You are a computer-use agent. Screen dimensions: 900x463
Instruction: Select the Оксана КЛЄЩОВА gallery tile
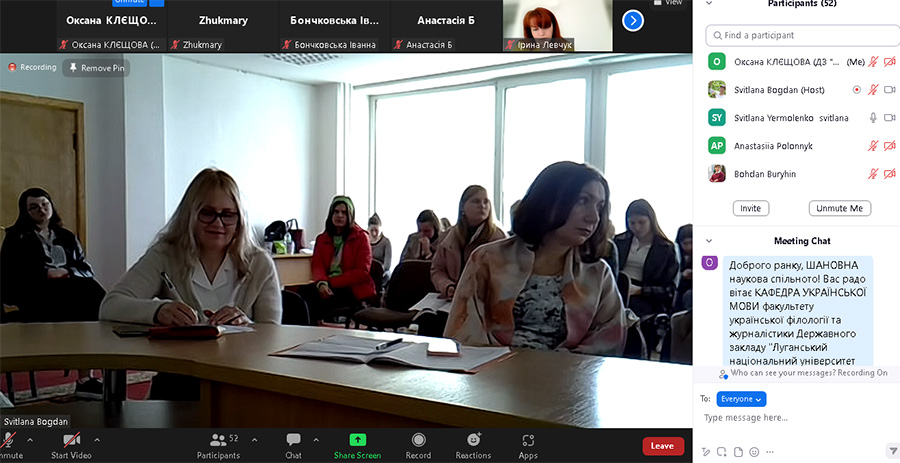click(x=111, y=26)
